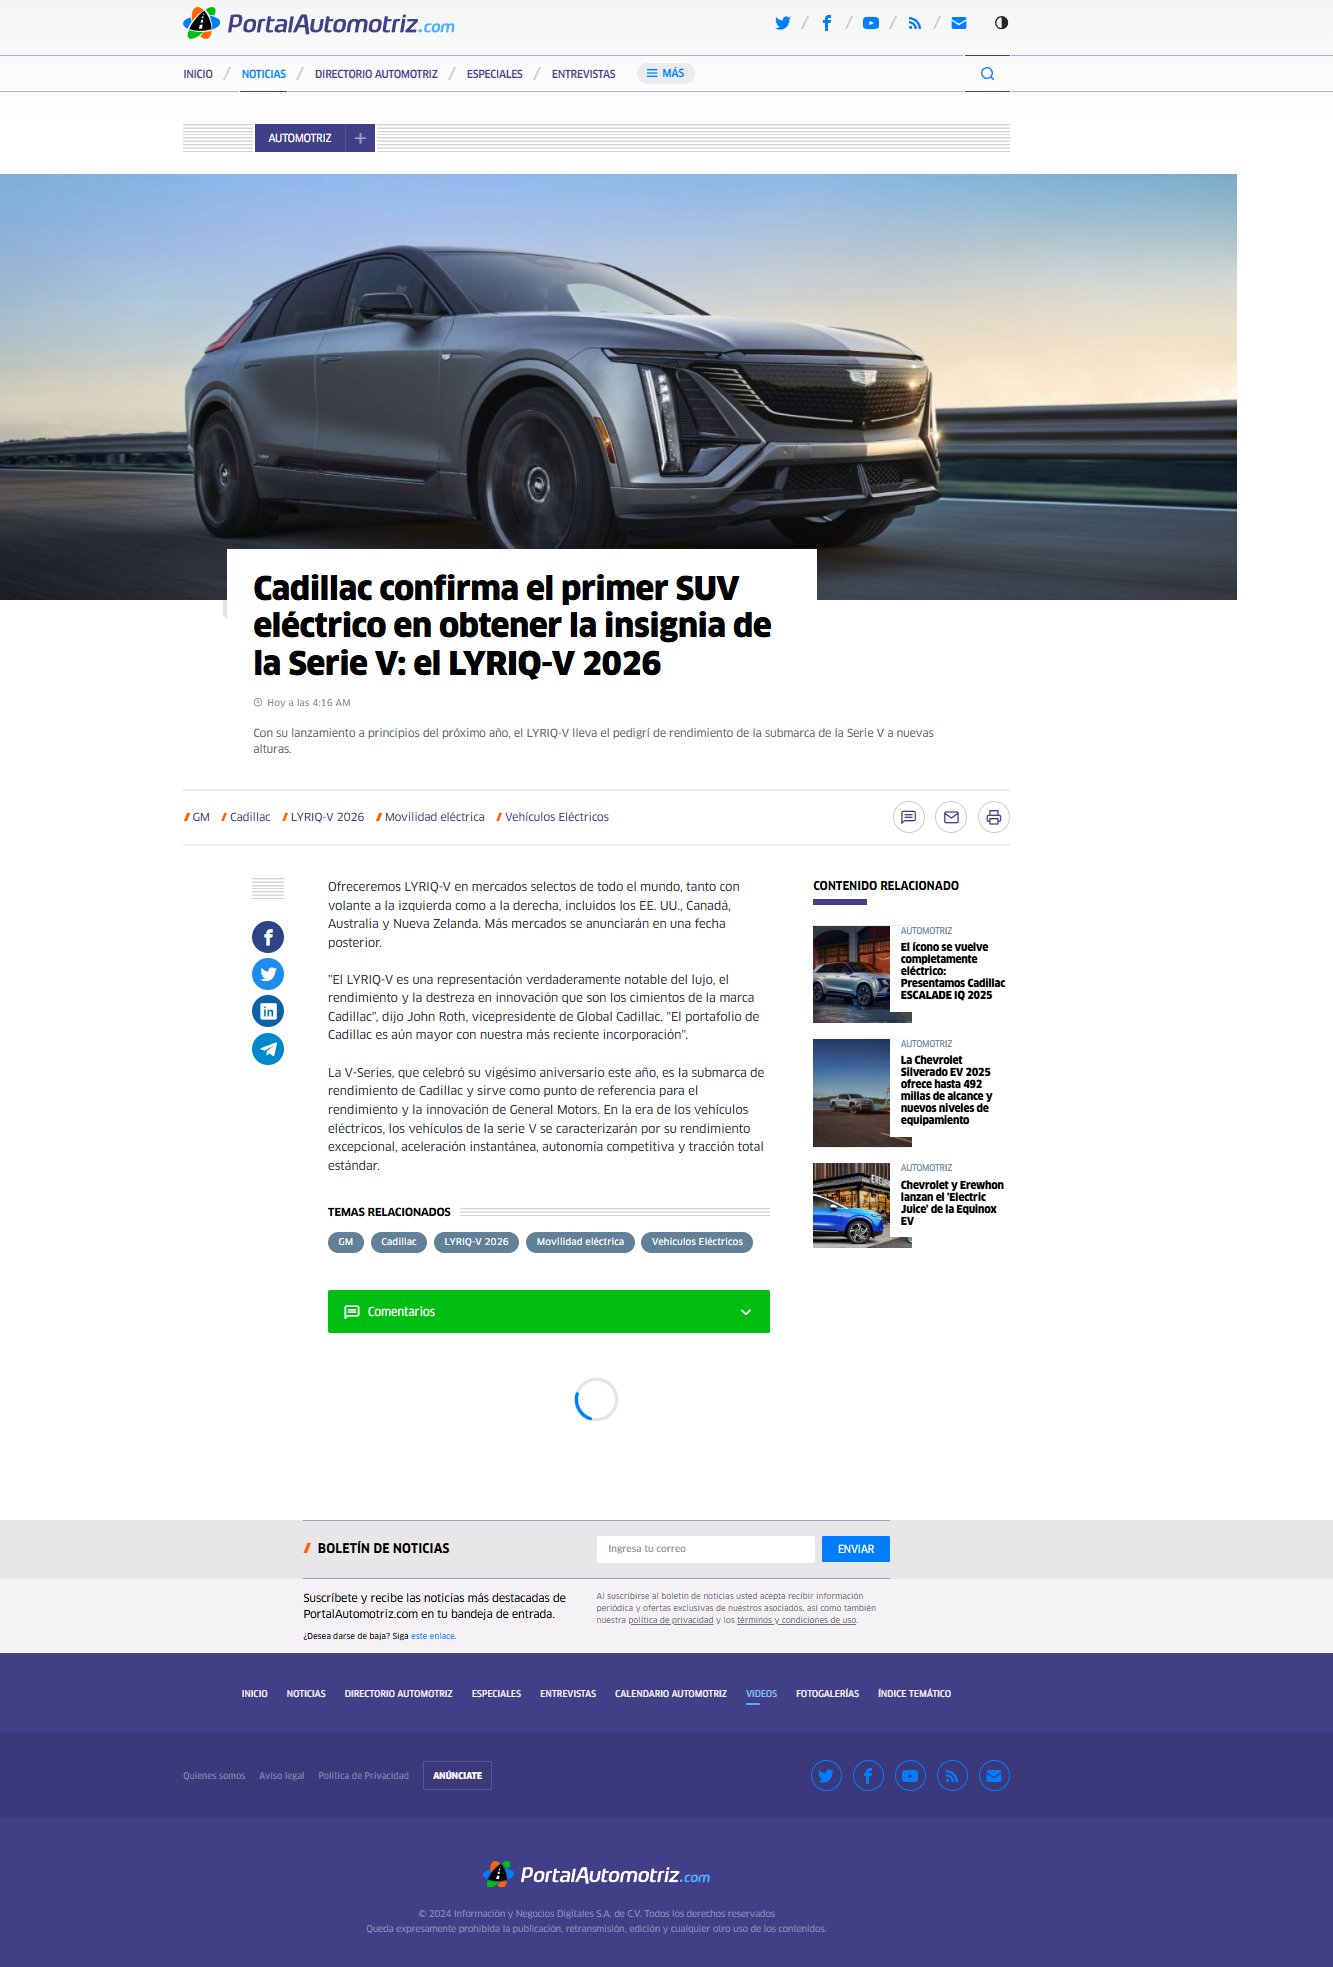This screenshot has height=1967, width=1333.
Task: Open the MÁS menu dropdown
Action: coord(666,74)
